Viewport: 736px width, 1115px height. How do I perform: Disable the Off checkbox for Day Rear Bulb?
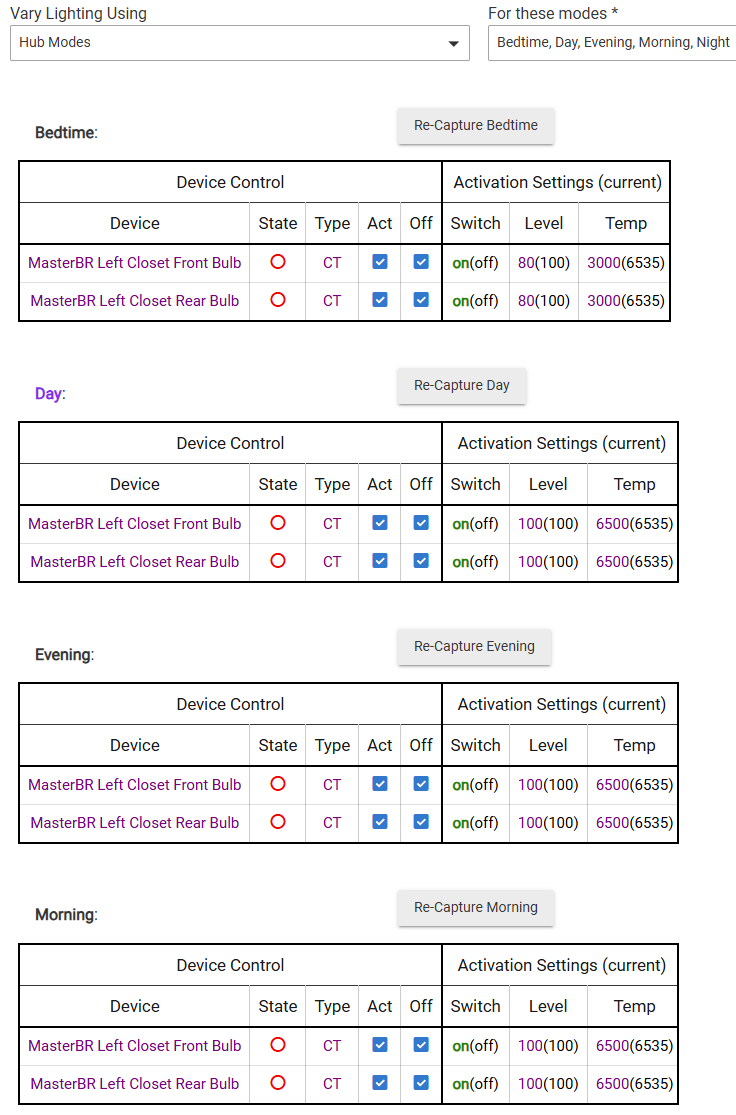click(420, 561)
